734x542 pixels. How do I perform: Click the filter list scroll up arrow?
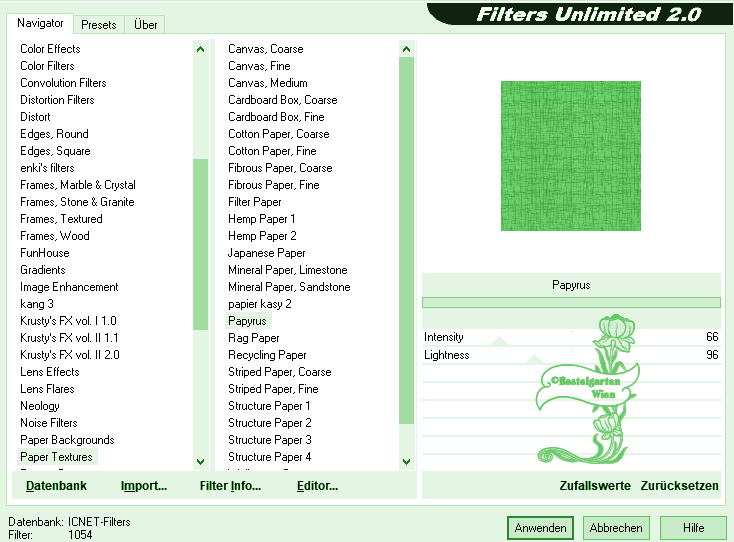coord(406,49)
